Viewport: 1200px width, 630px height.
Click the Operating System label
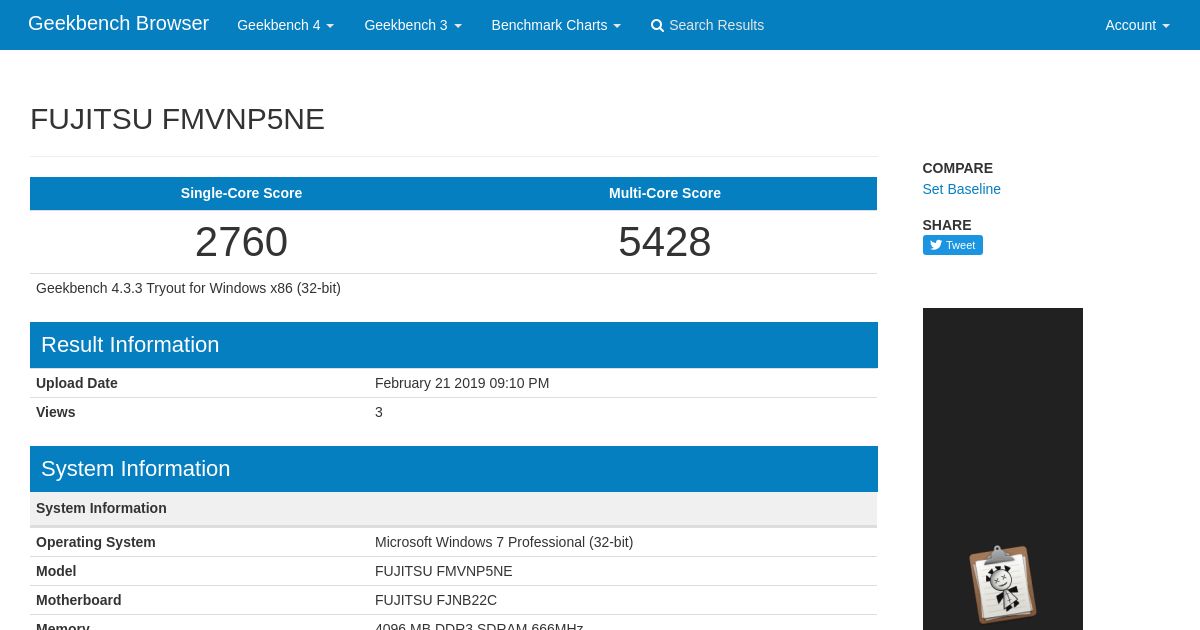point(96,542)
